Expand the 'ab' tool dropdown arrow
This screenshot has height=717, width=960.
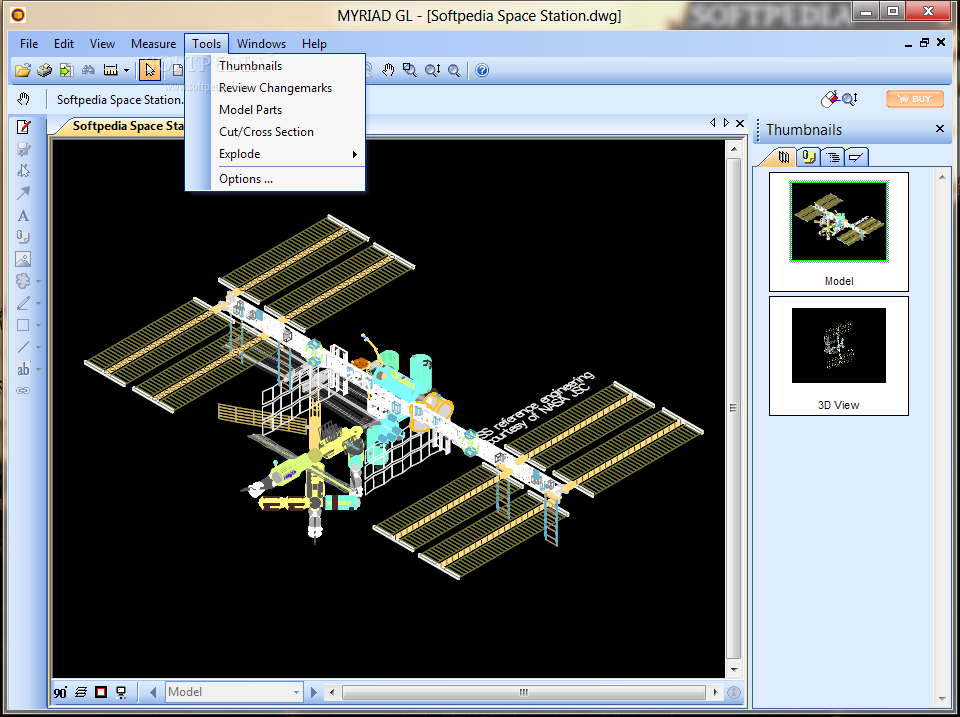pyautogui.click(x=39, y=370)
